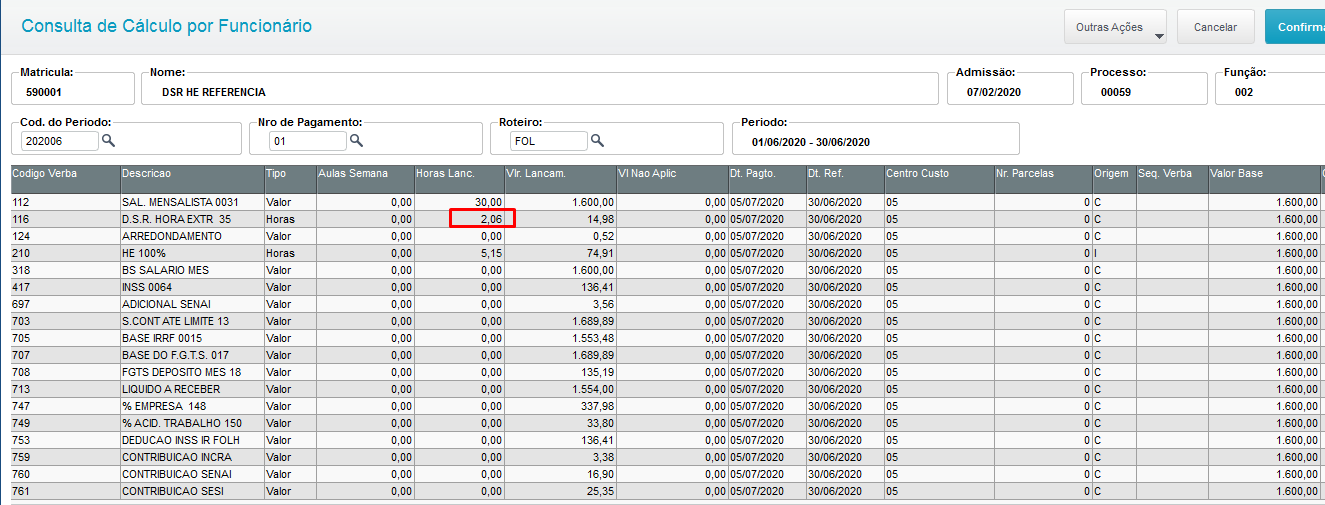1325x505 pixels.
Task: Select the S.CONT ATE LIMITE 13 row
Action: point(668,321)
